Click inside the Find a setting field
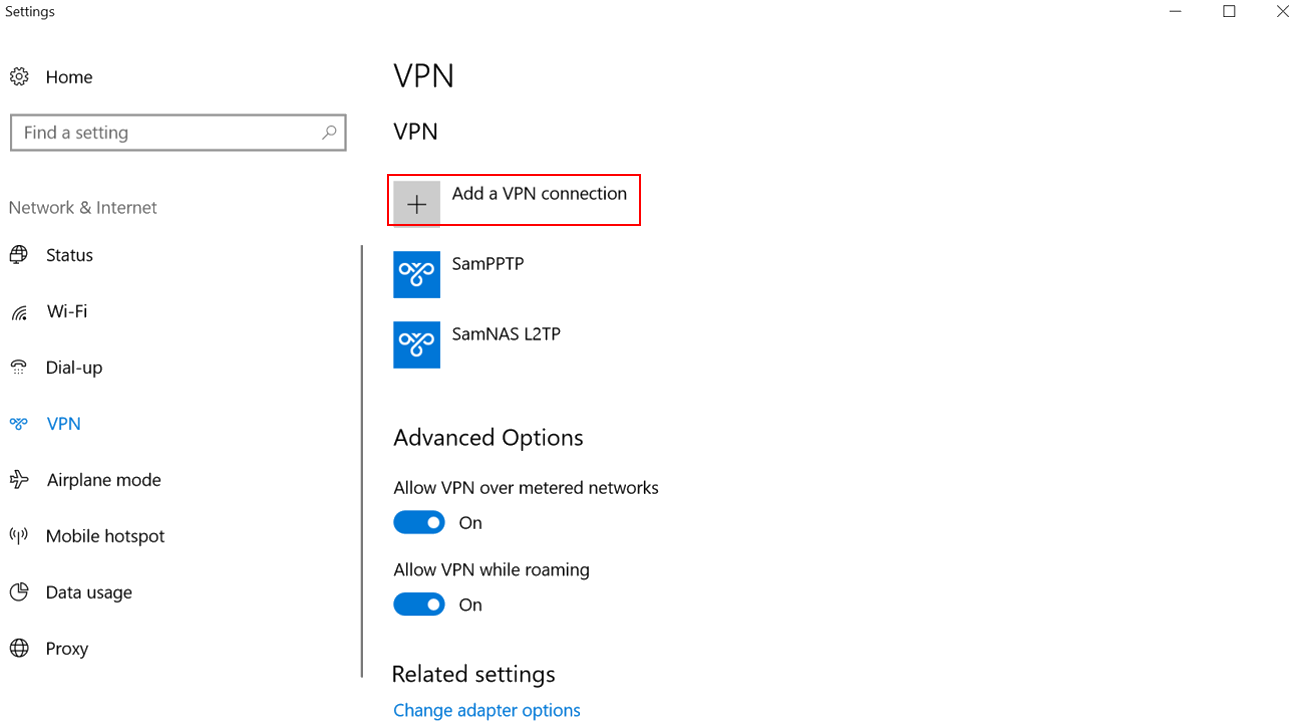 [x=178, y=132]
